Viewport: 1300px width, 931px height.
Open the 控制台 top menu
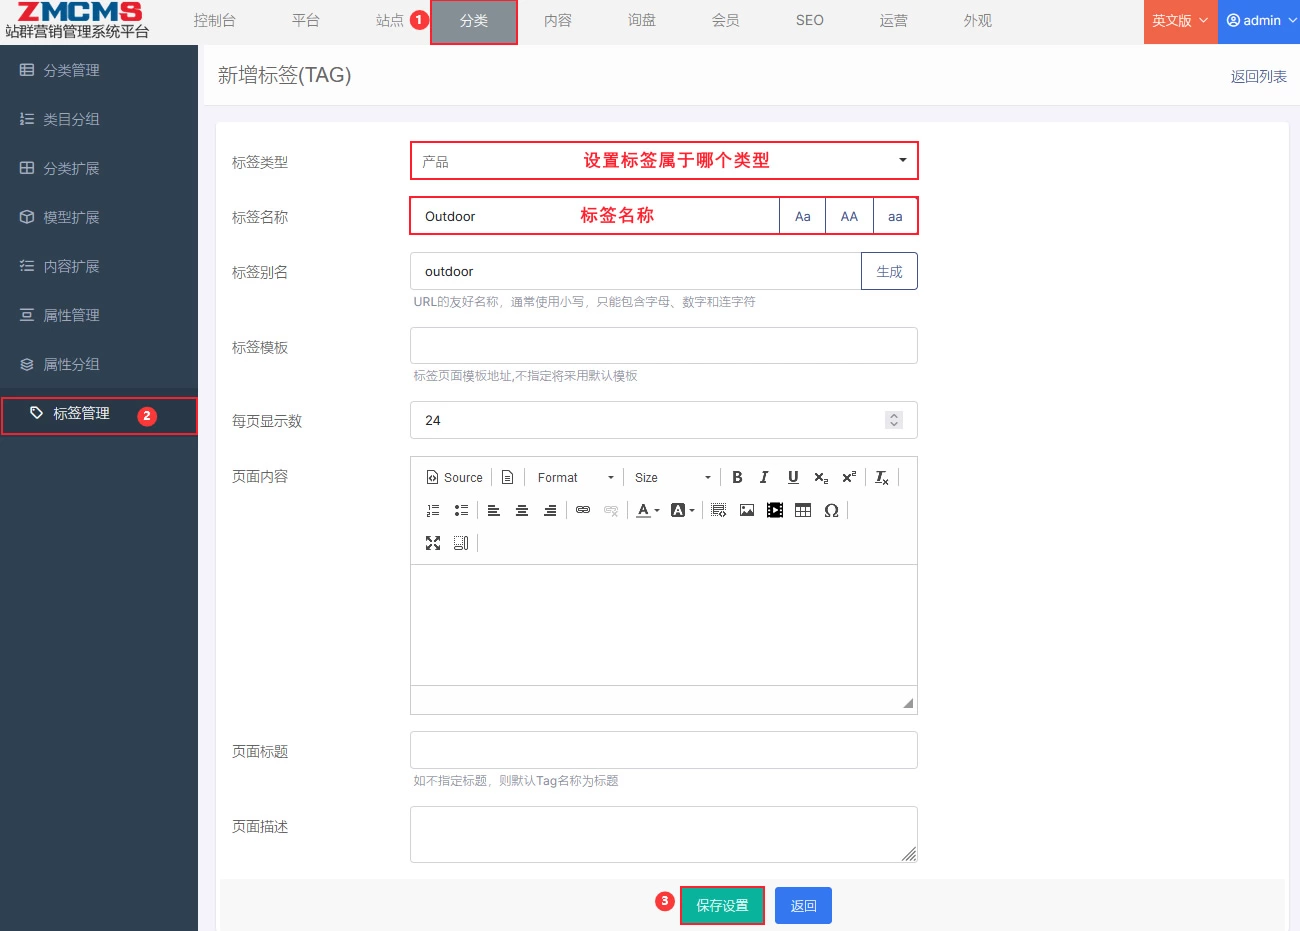pos(214,21)
